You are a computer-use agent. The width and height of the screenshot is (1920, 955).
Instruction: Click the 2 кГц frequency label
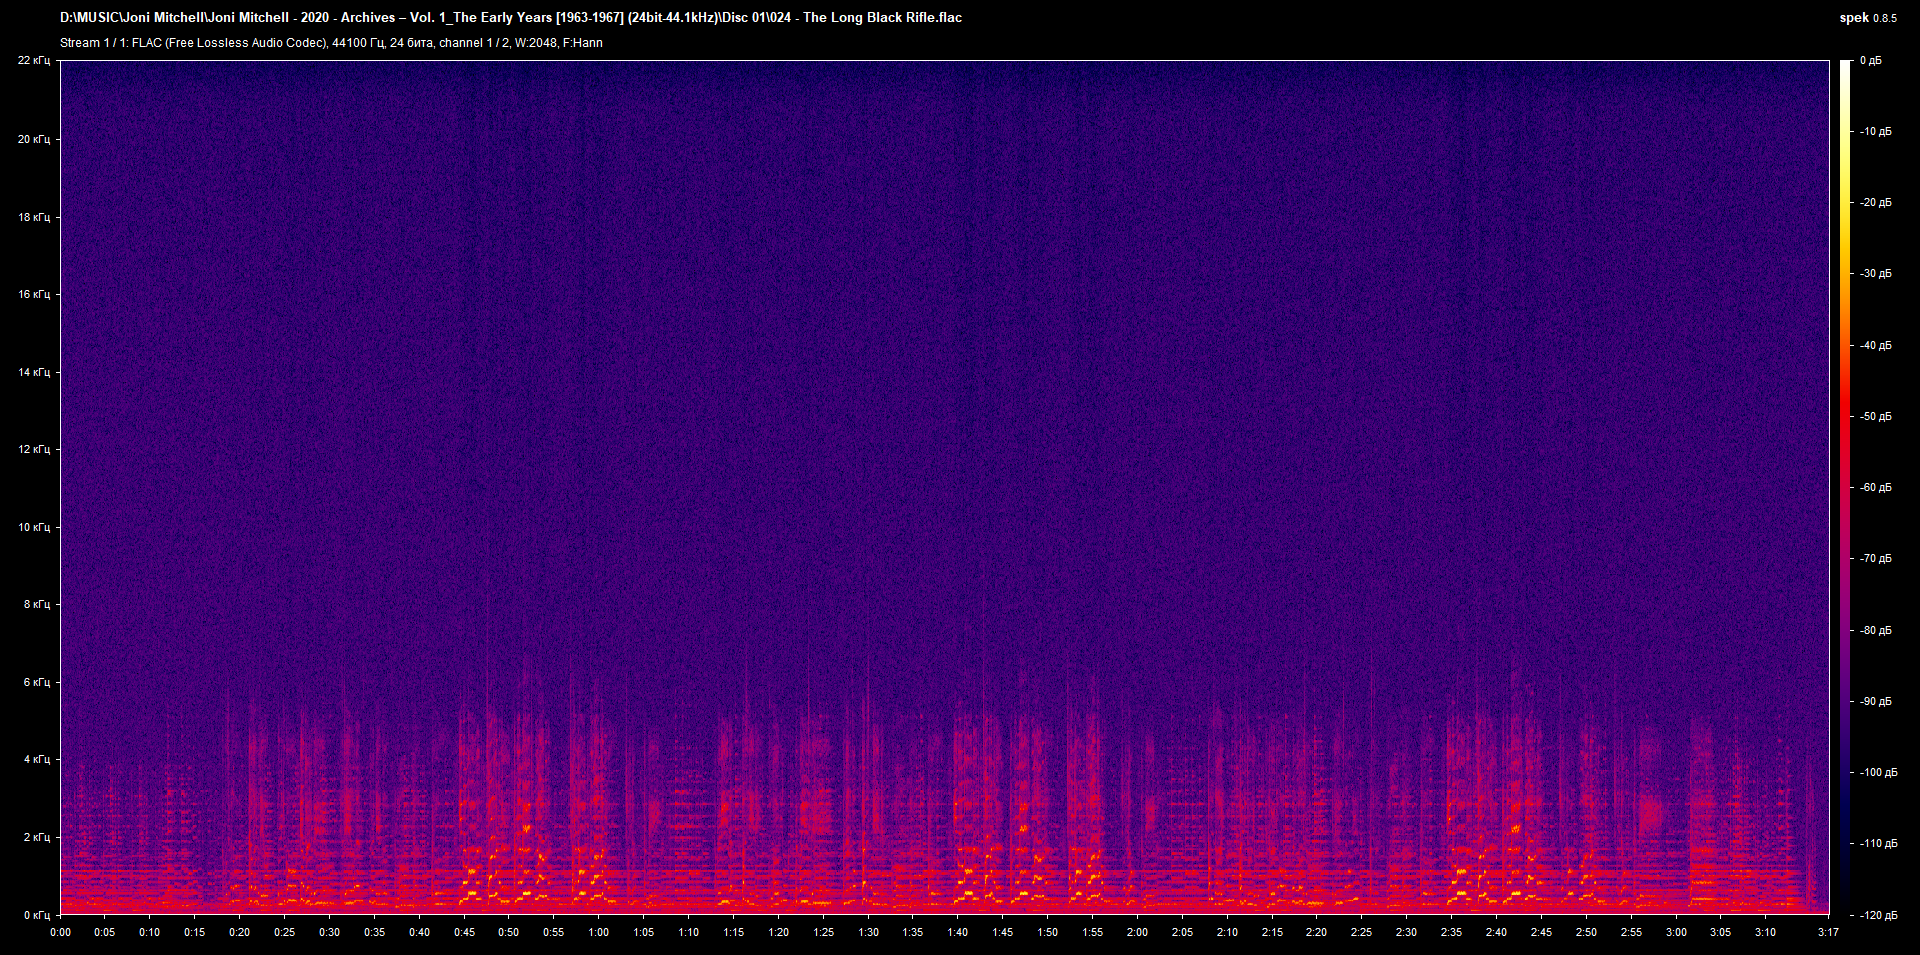35,838
